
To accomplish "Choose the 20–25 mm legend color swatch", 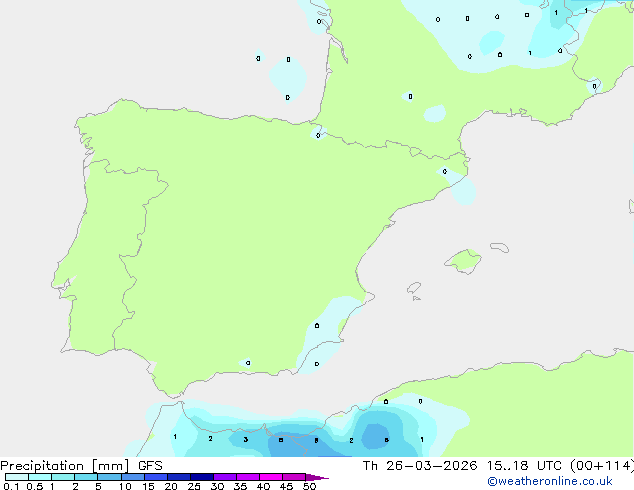I will pos(179,477).
